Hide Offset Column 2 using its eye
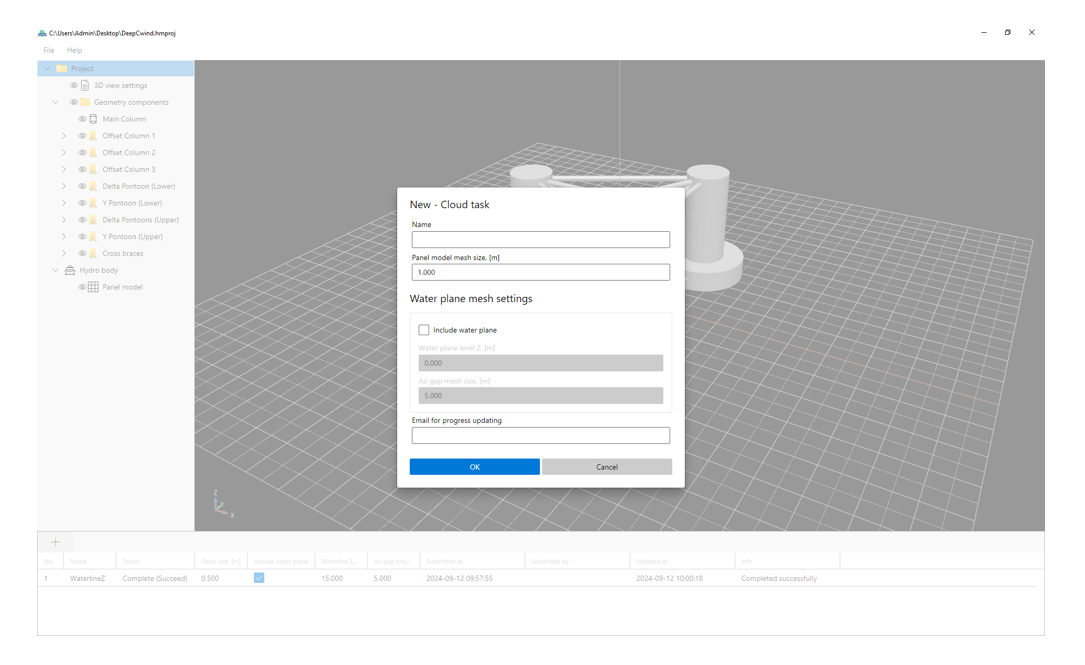This screenshot has width=1085, height=665. [x=82, y=152]
